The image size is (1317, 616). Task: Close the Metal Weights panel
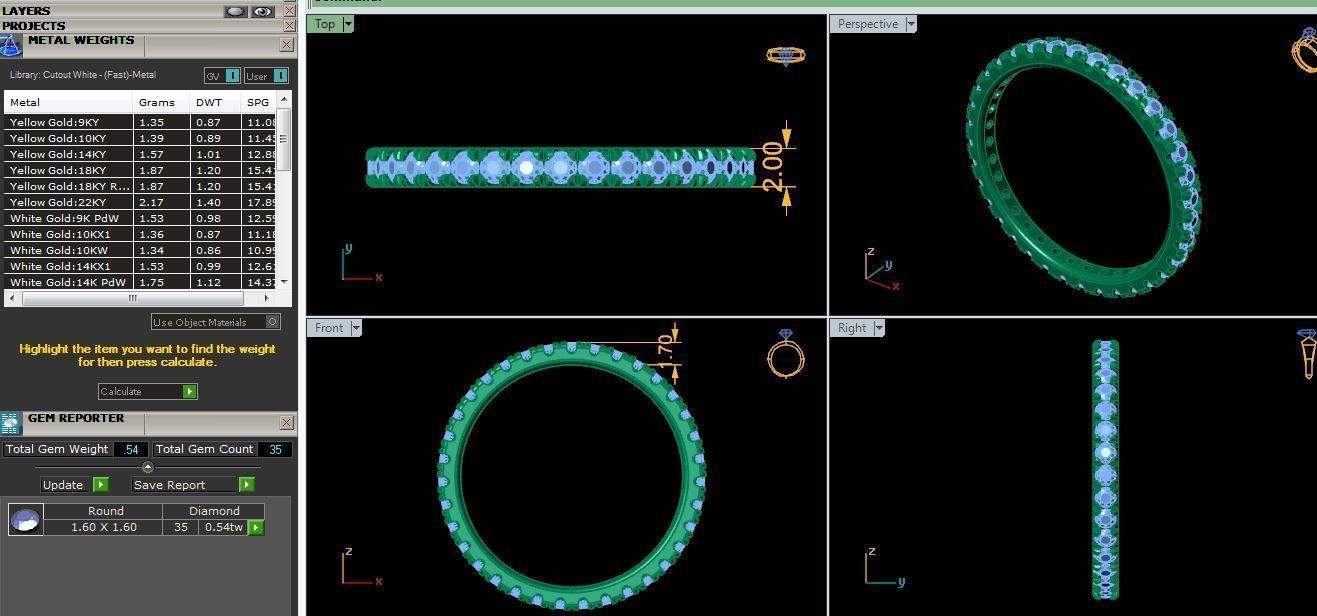[x=286, y=45]
